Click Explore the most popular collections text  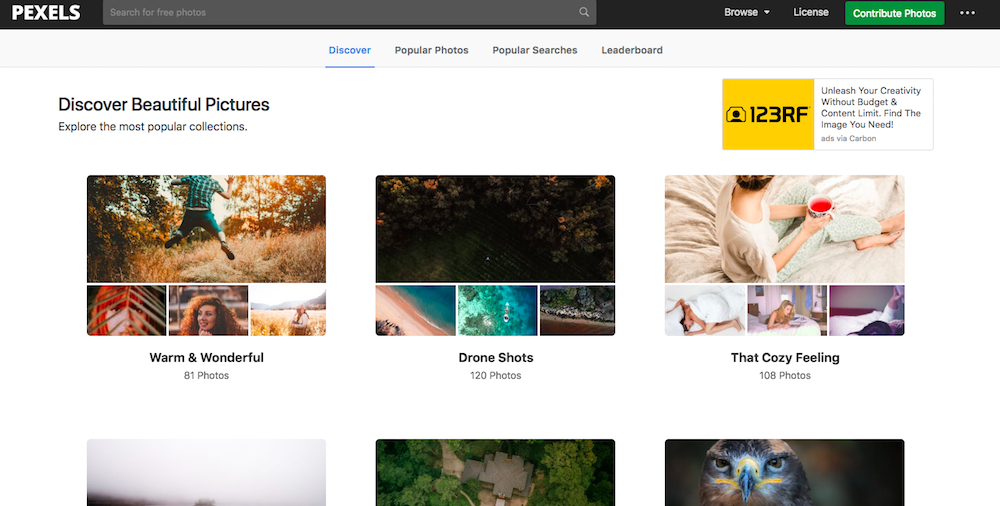coord(152,126)
